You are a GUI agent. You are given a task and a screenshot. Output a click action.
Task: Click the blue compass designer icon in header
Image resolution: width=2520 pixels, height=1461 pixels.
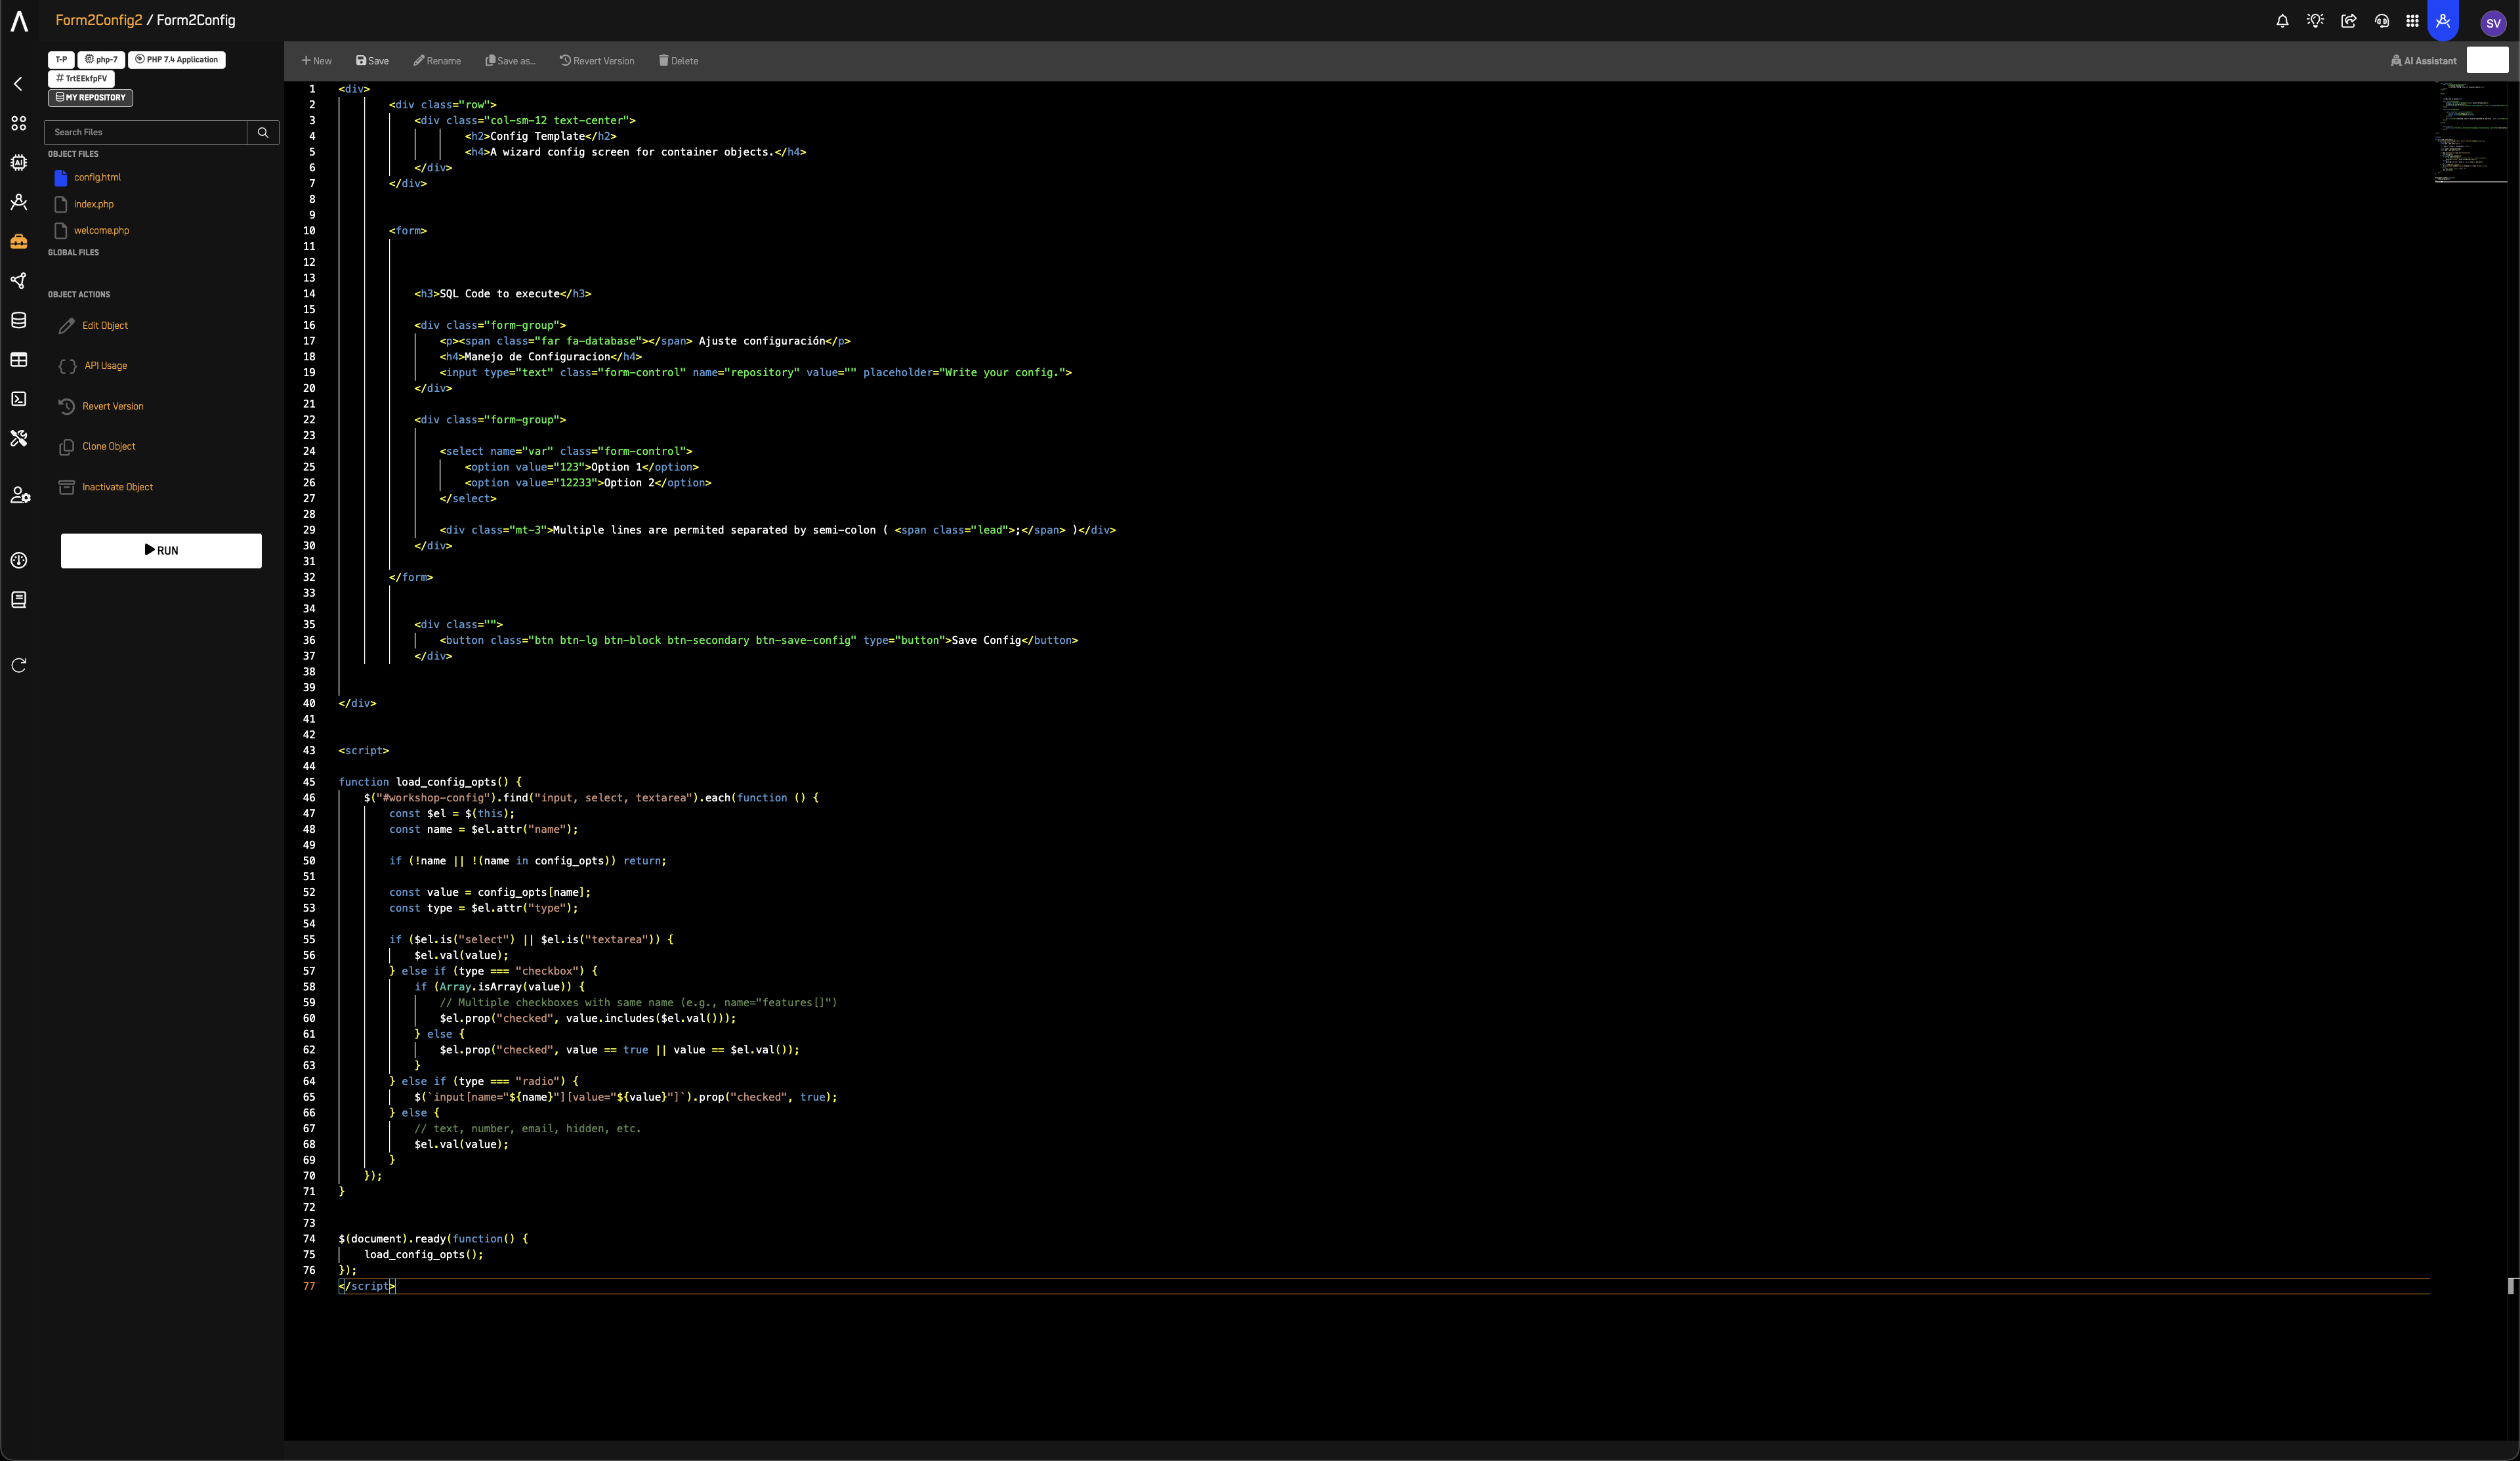(2443, 20)
